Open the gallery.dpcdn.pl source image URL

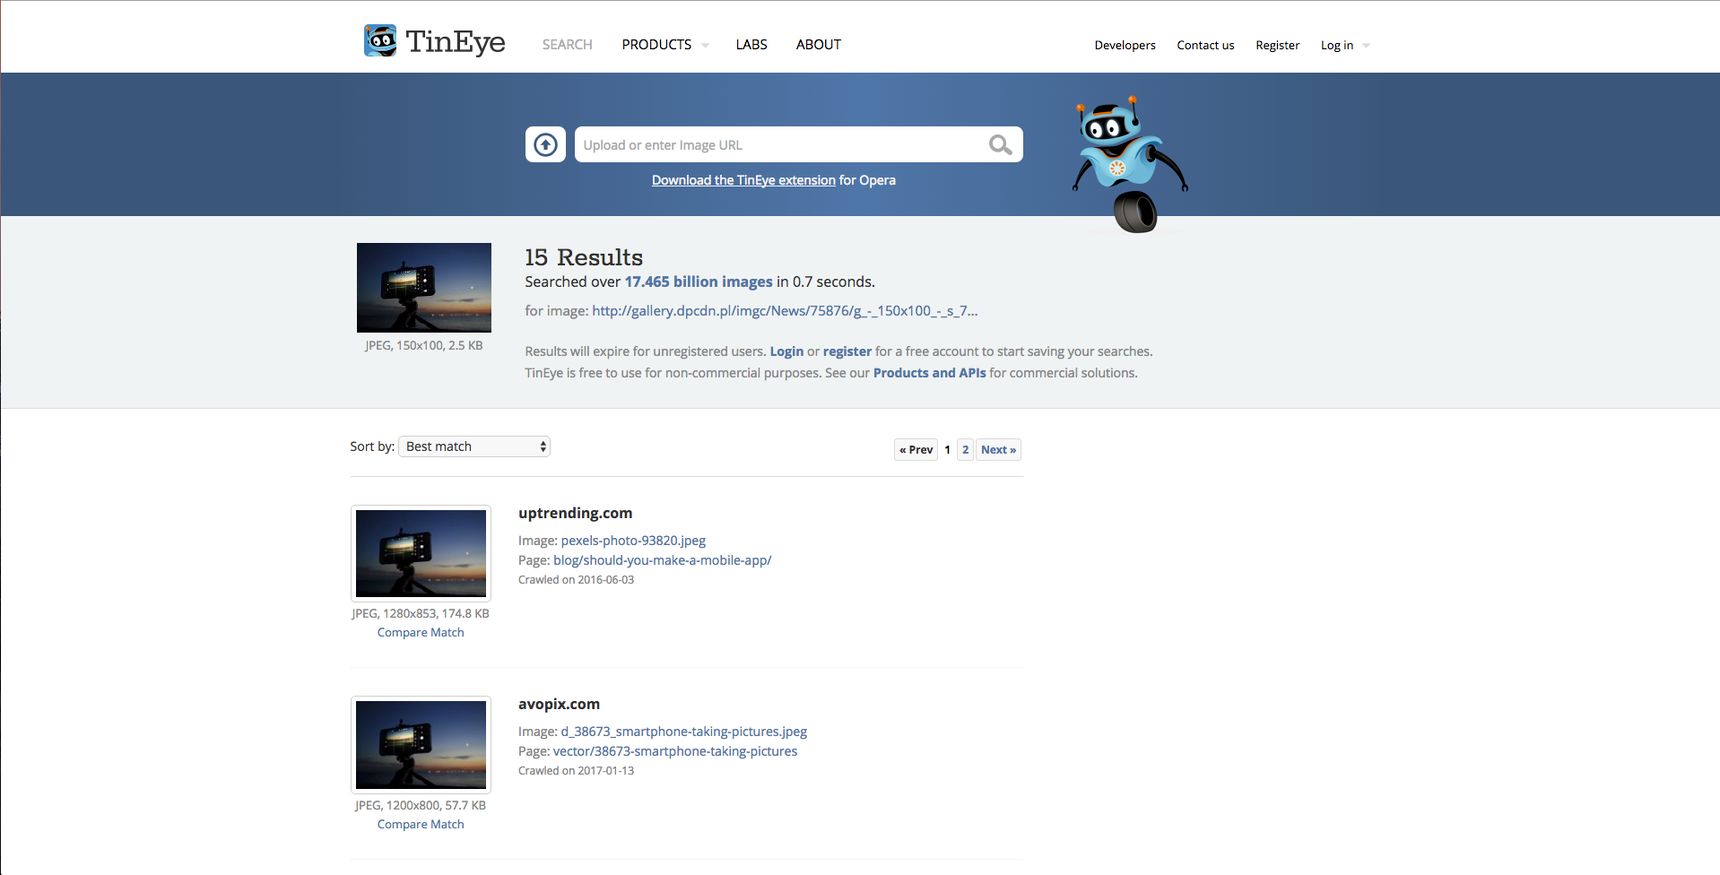(785, 311)
